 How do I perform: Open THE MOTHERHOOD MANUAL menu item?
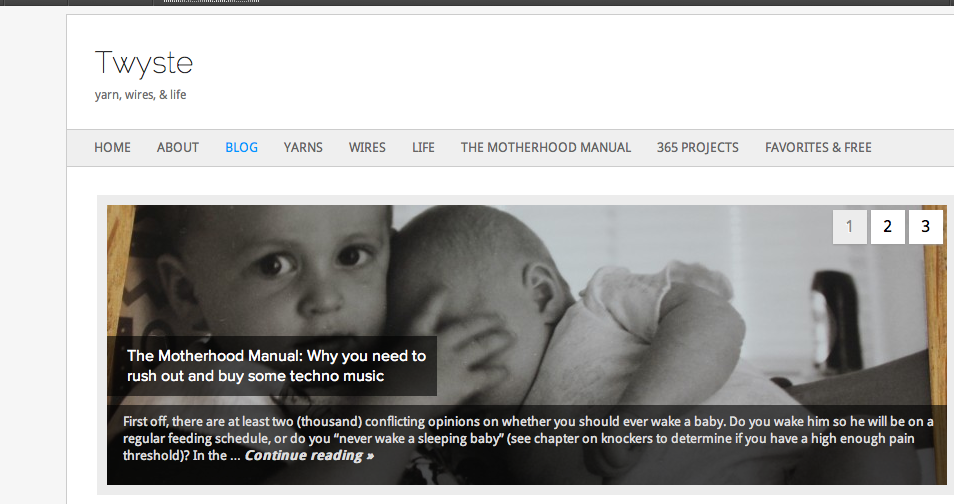click(x=545, y=147)
